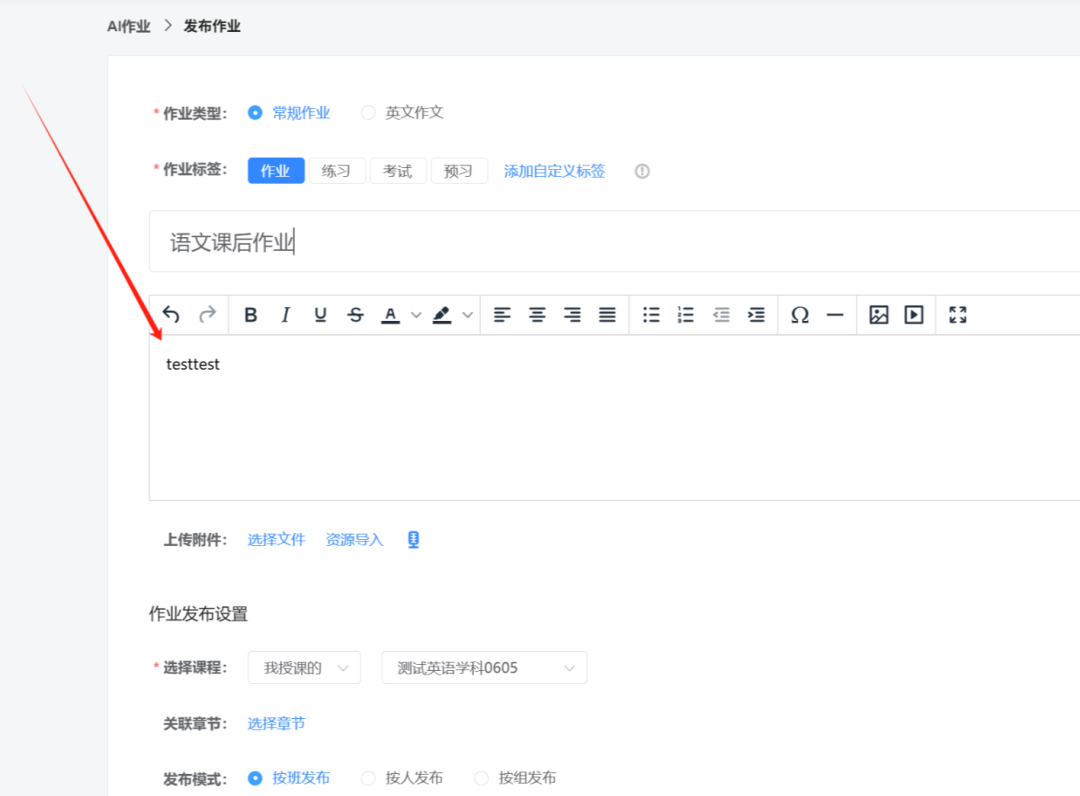Insert a video into editor
Screen dimensions: 1080x796
913,315
